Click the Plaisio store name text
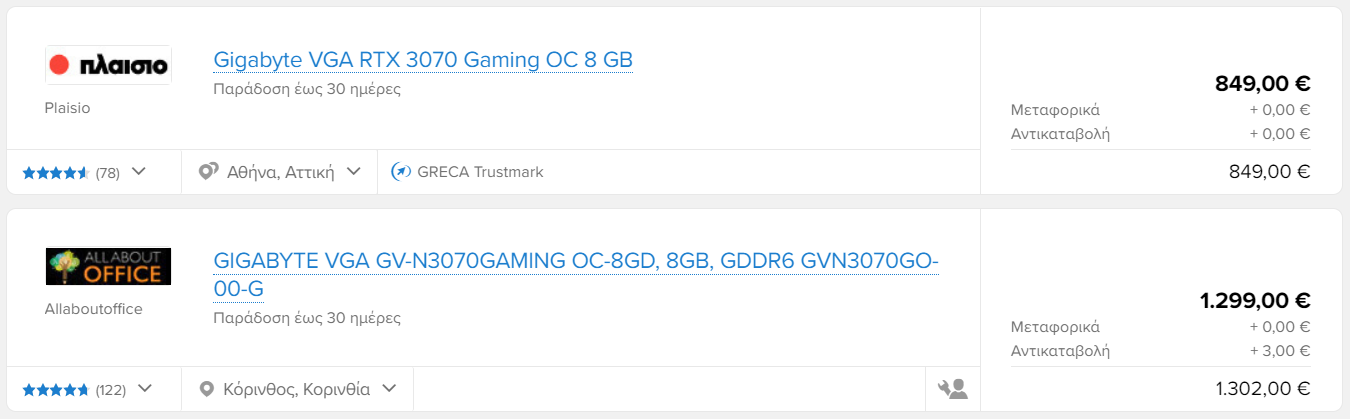Viewport: 1350px width, 419px height. click(x=68, y=108)
